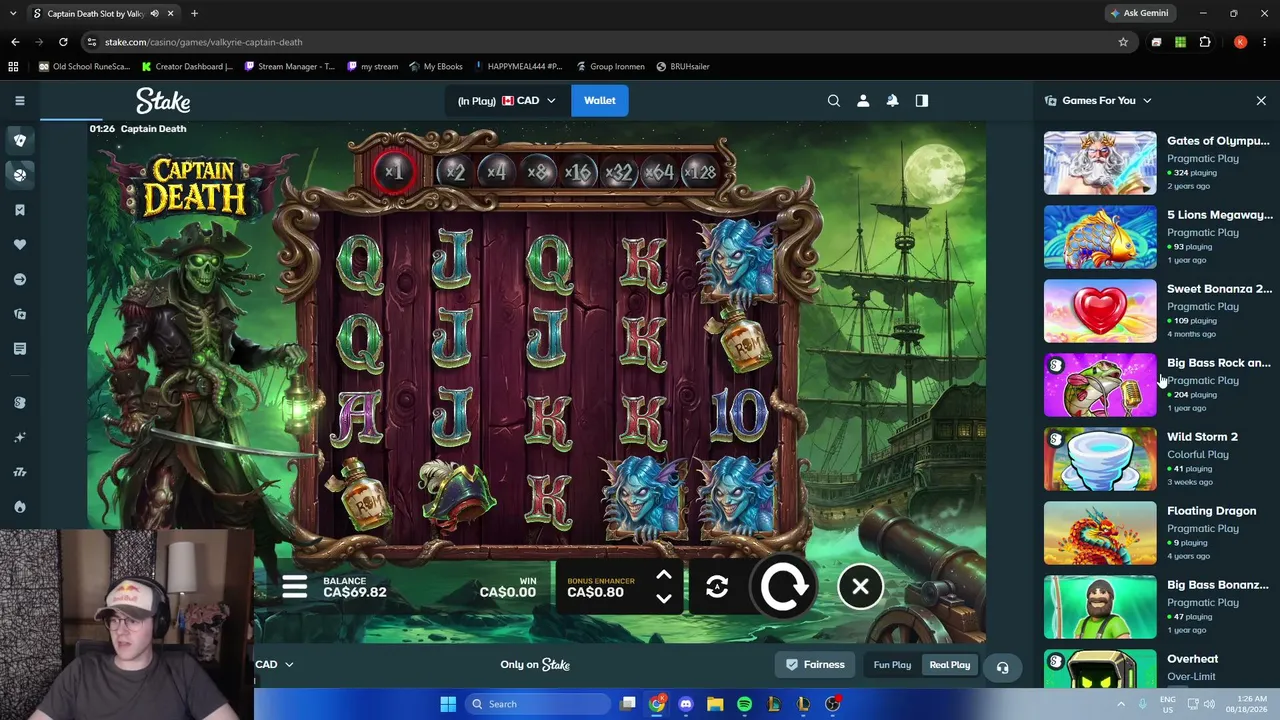Spin the reels with the big button
Viewport: 1280px width, 720px height.
coord(784,586)
